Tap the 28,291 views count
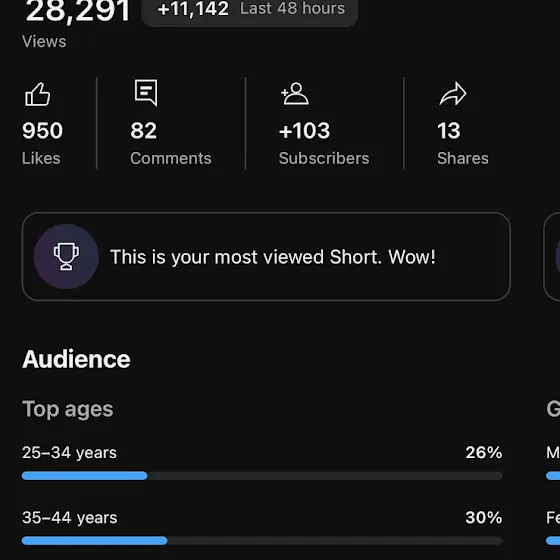This screenshot has width=560, height=560. [77, 11]
